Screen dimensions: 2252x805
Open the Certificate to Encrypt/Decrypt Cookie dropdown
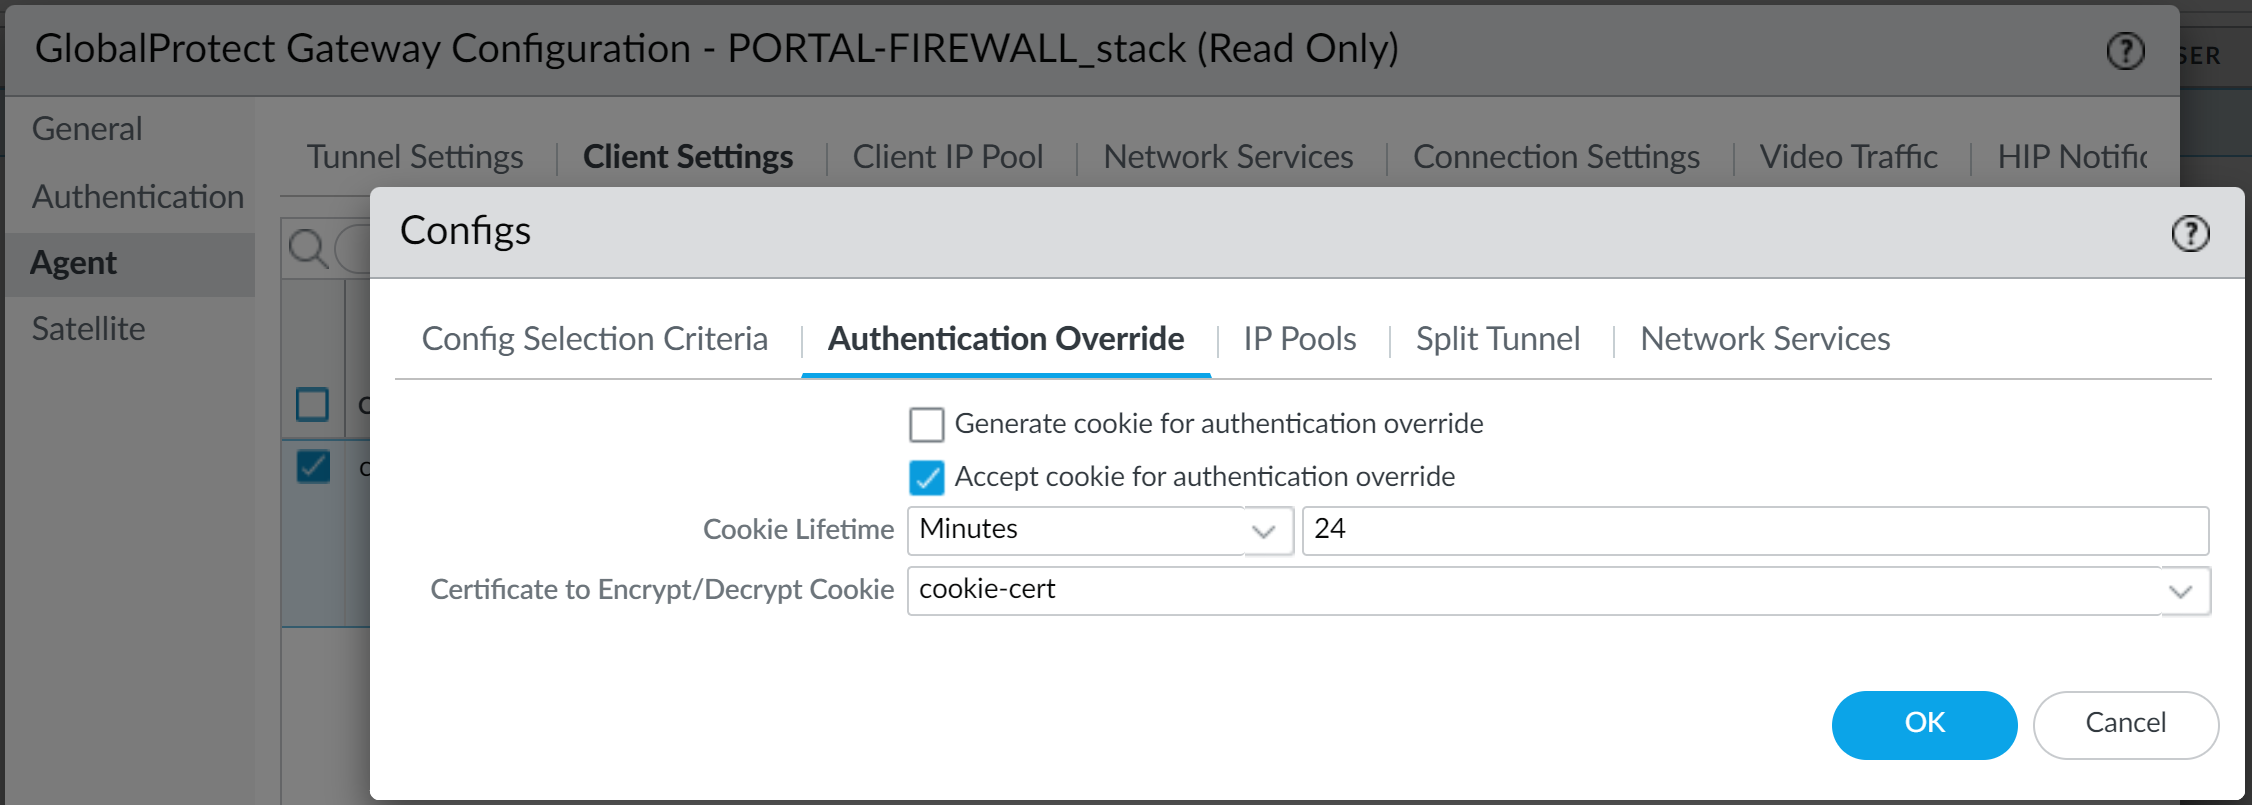coord(2183,591)
